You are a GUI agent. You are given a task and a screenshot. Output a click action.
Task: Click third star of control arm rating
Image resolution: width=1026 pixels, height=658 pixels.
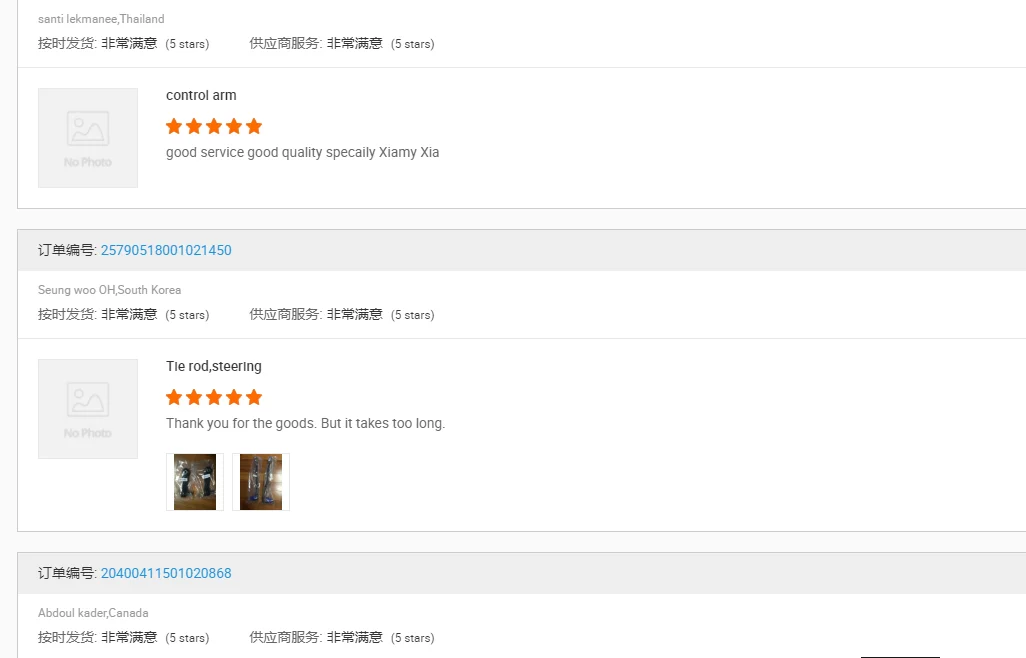tap(214, 126)
